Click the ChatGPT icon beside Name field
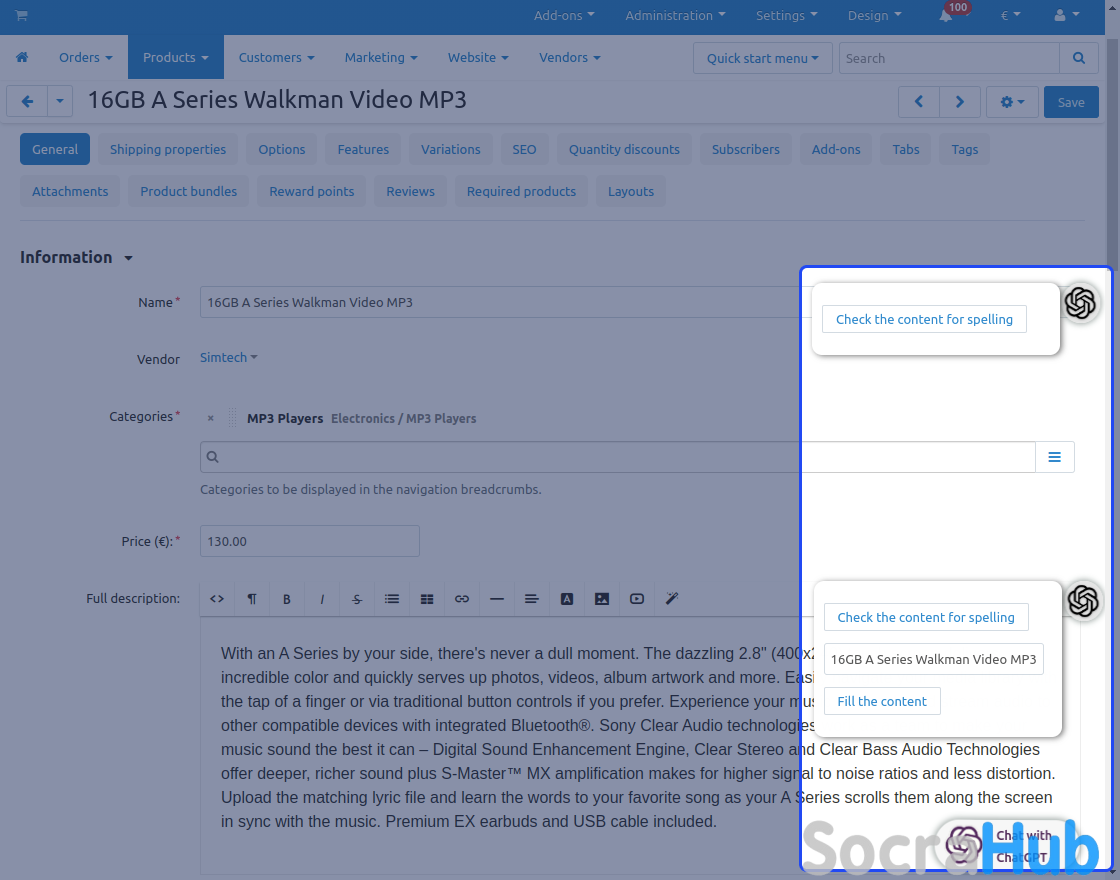 point(1080,303)
